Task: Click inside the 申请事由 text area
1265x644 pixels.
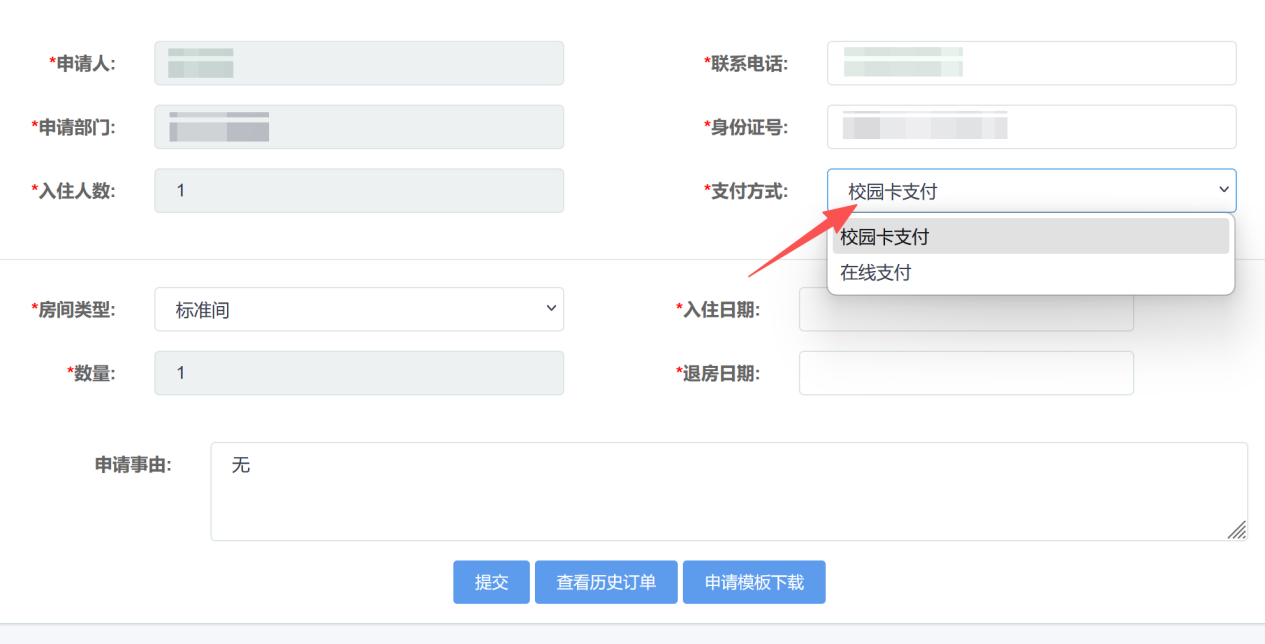Action: [728, 492]
